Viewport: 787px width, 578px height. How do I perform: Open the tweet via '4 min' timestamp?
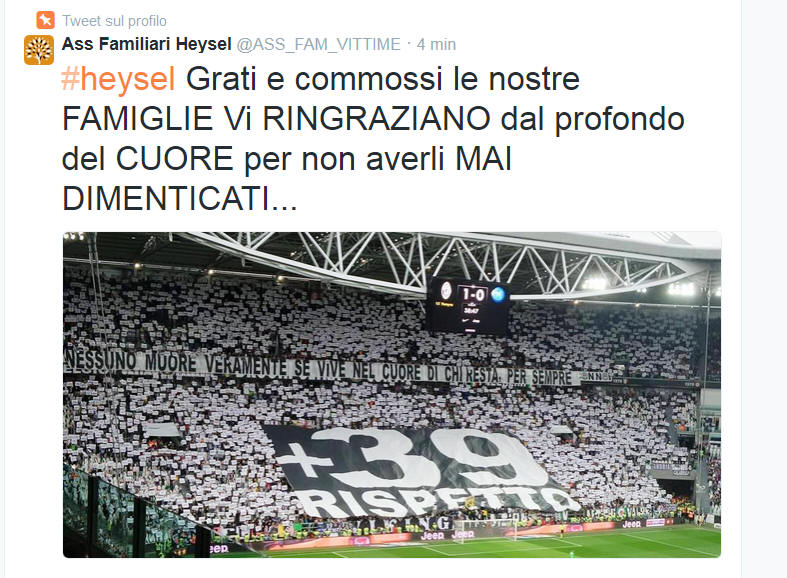(436, 44)
